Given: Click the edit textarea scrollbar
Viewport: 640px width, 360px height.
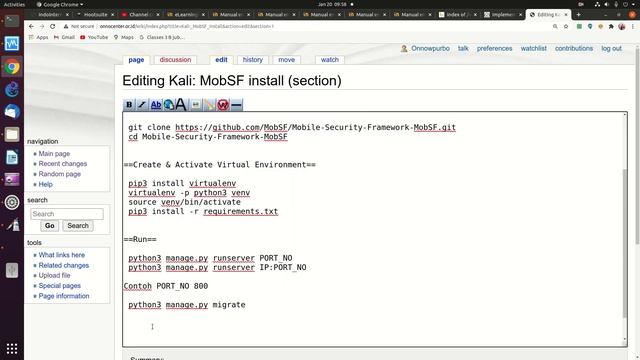Looking at the screenshot, I should point(624,243).
